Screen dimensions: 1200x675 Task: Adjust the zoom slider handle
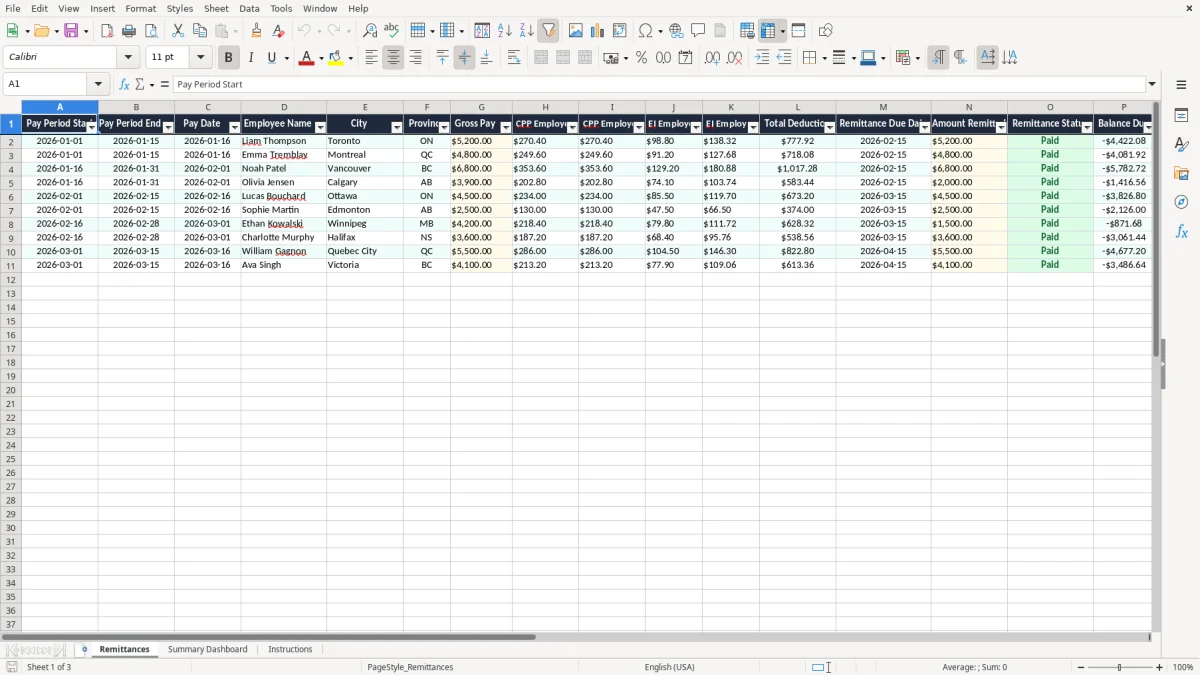(x=1120, y=667)
